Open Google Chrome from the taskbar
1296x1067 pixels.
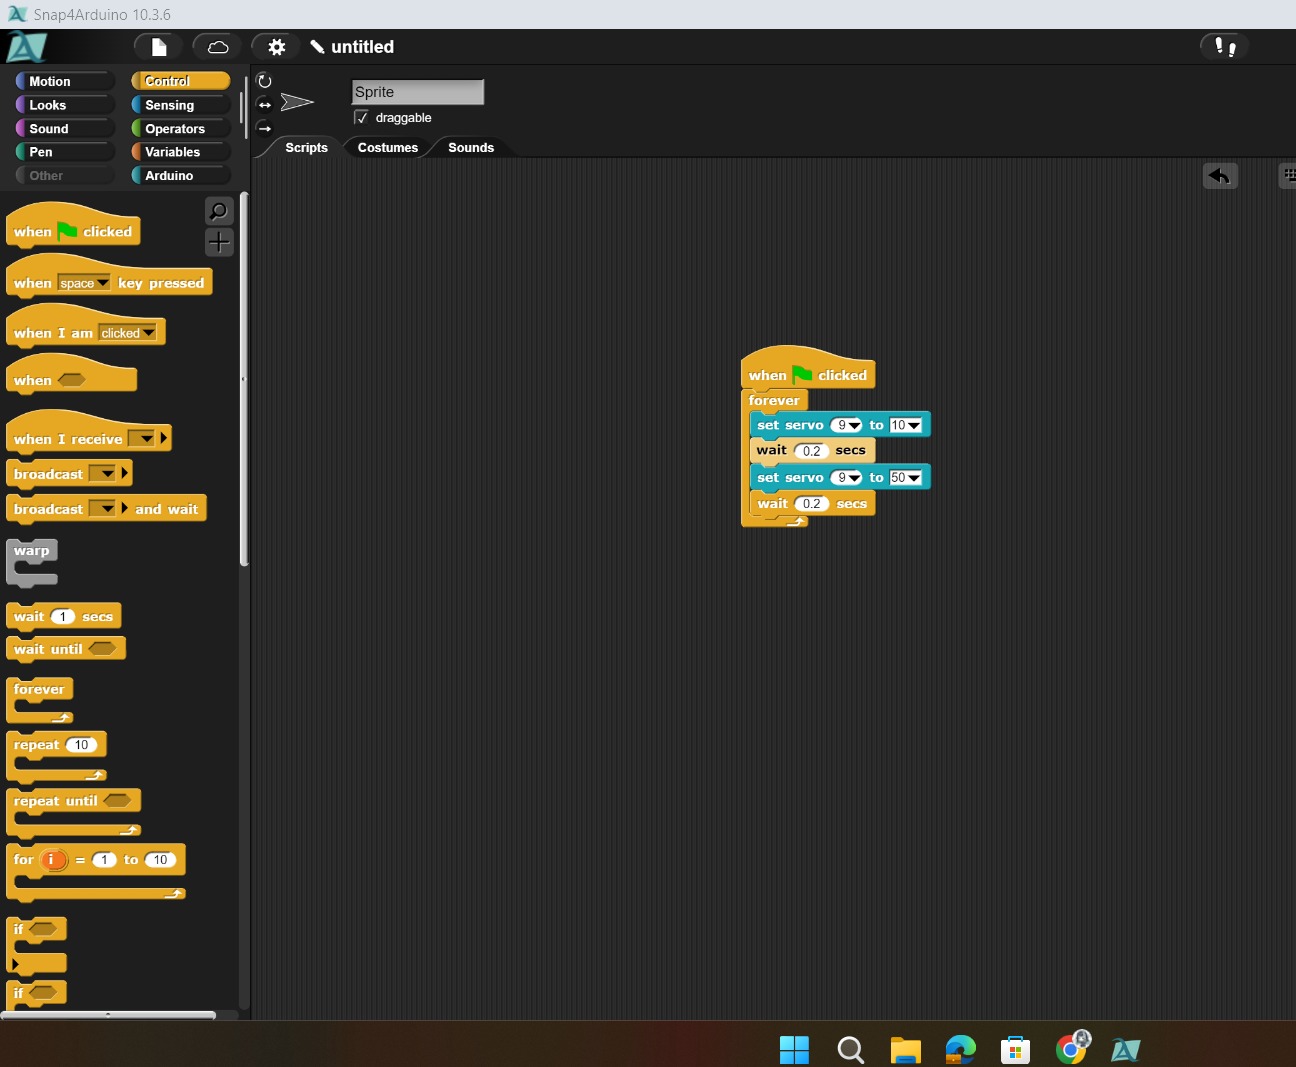click(1072, 1048)
